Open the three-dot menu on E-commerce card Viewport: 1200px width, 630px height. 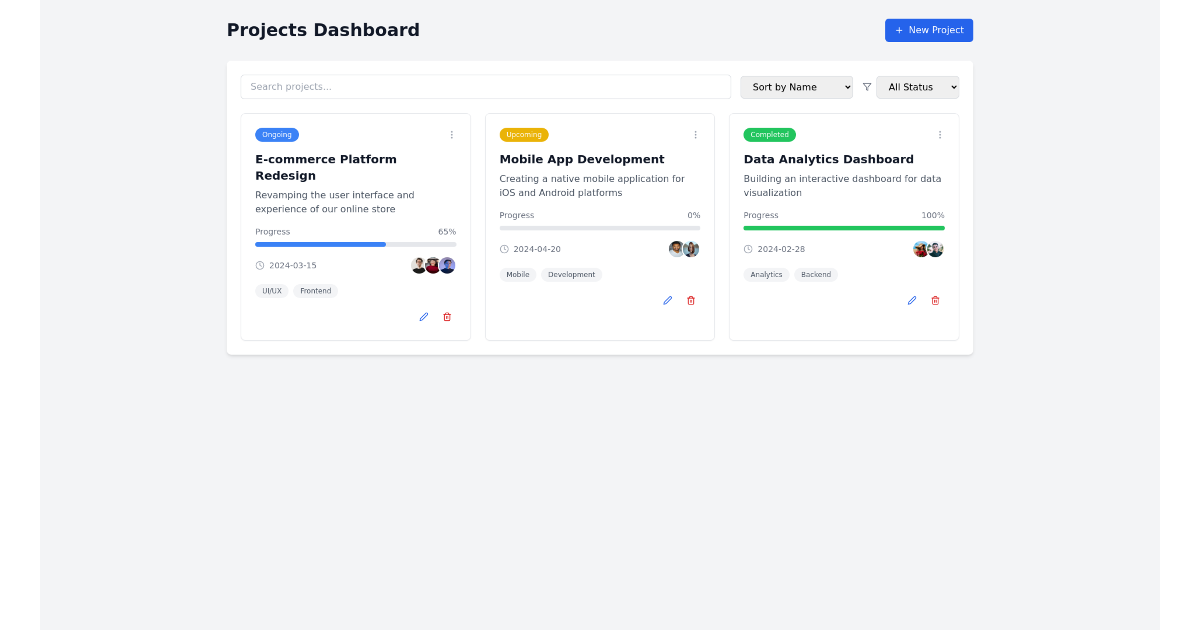coord(451,134)
